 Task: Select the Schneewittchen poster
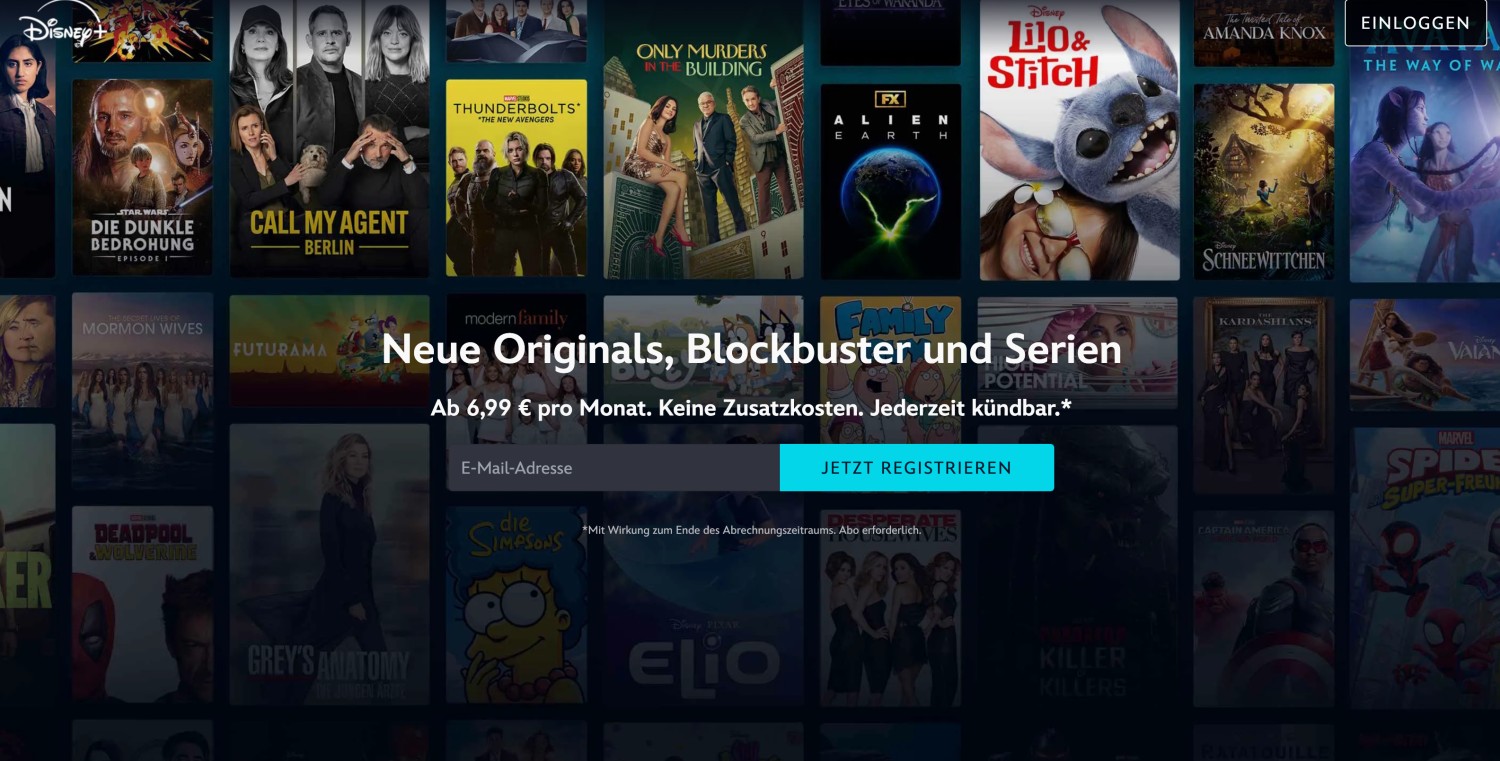1264,181
